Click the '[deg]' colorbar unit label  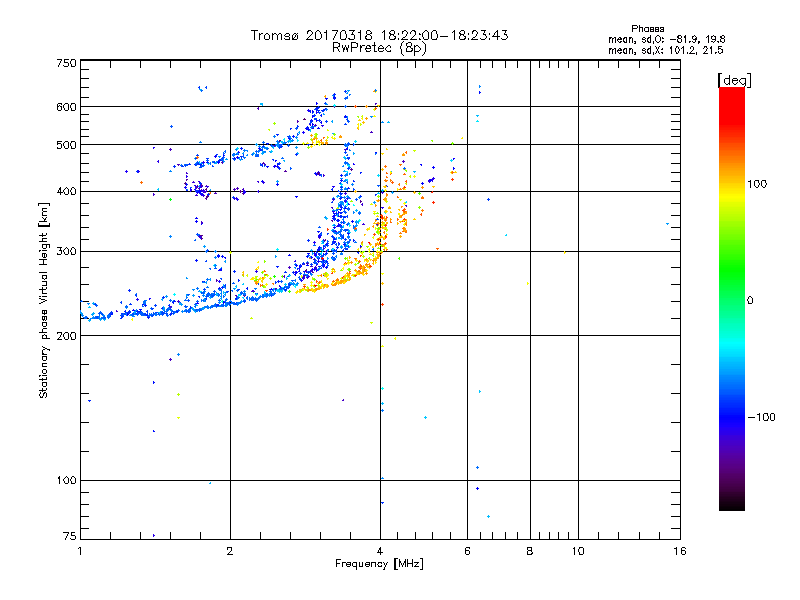(734, 80)
